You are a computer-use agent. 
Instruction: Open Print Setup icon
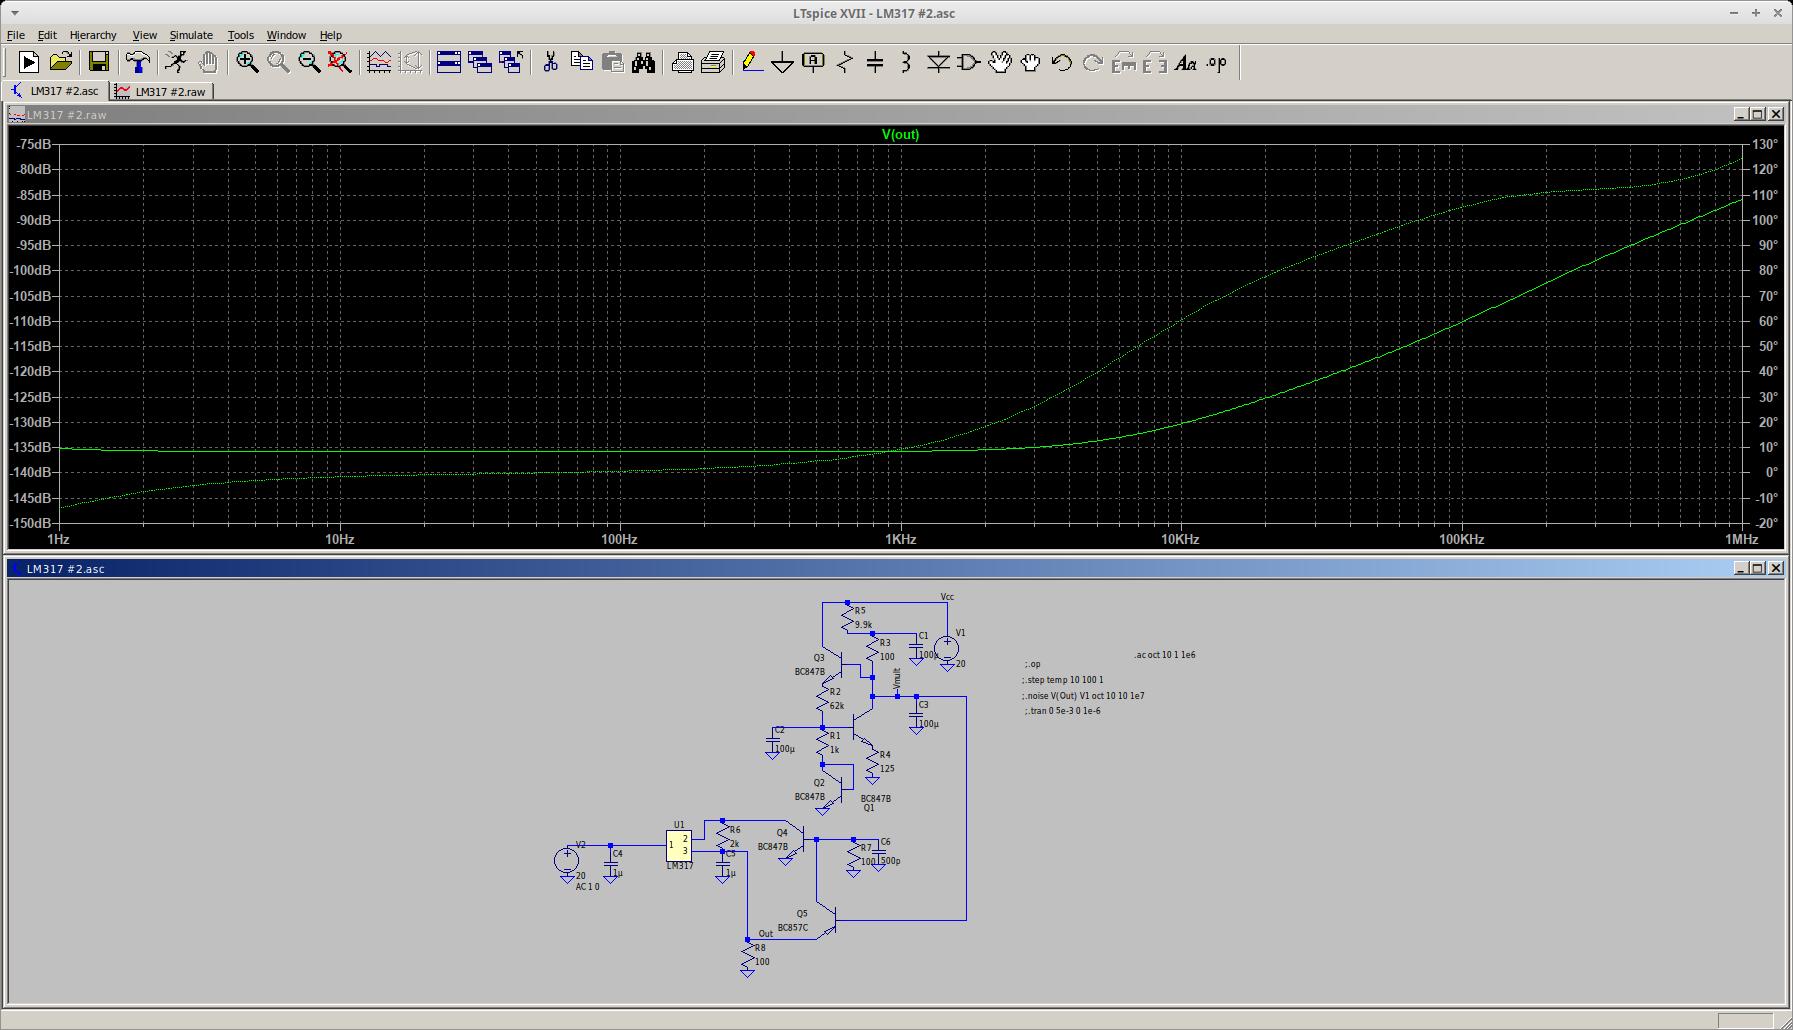coord(683,62)
